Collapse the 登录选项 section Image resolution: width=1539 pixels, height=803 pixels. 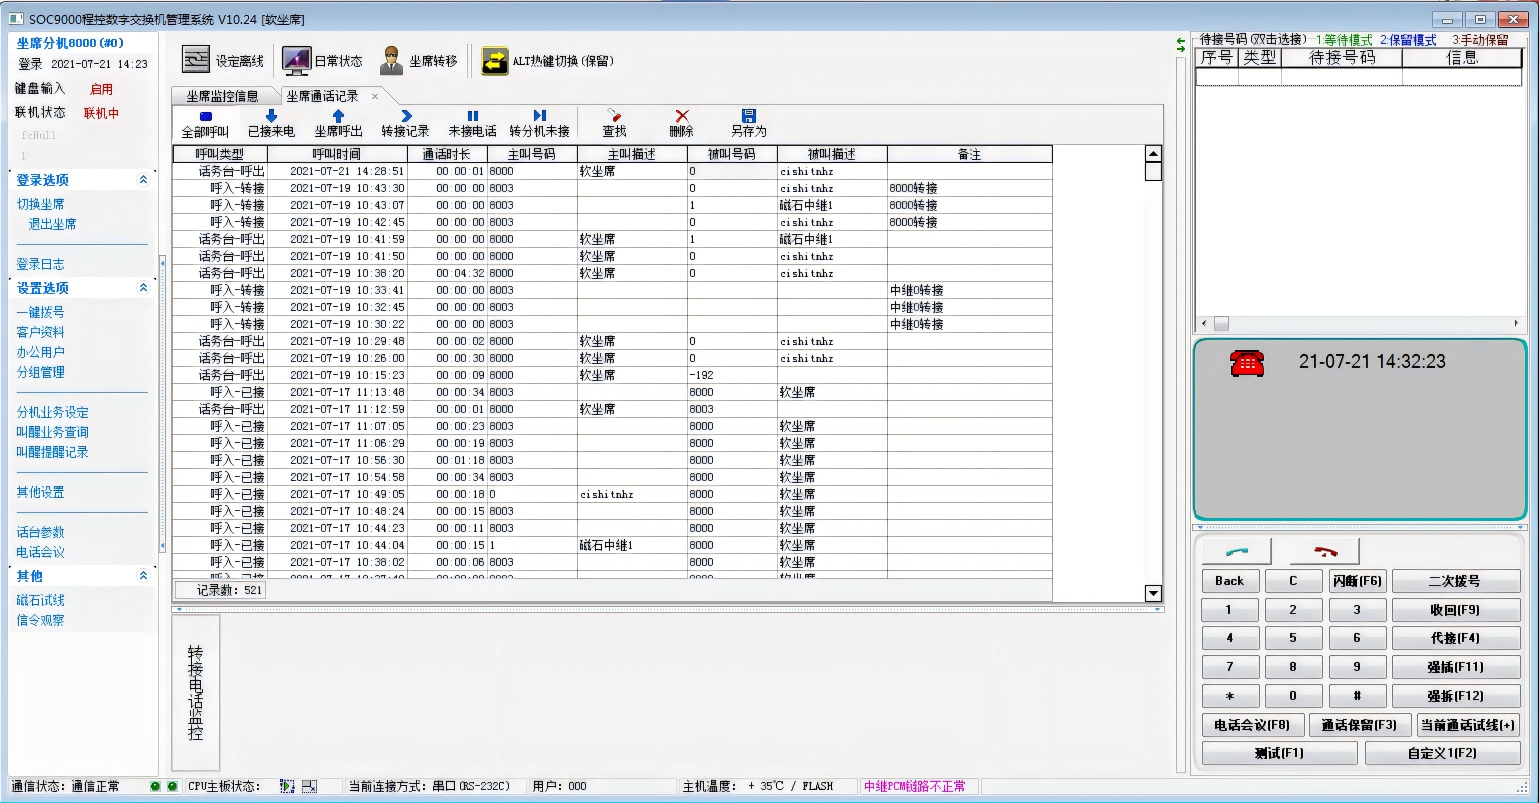coord(143,180)
